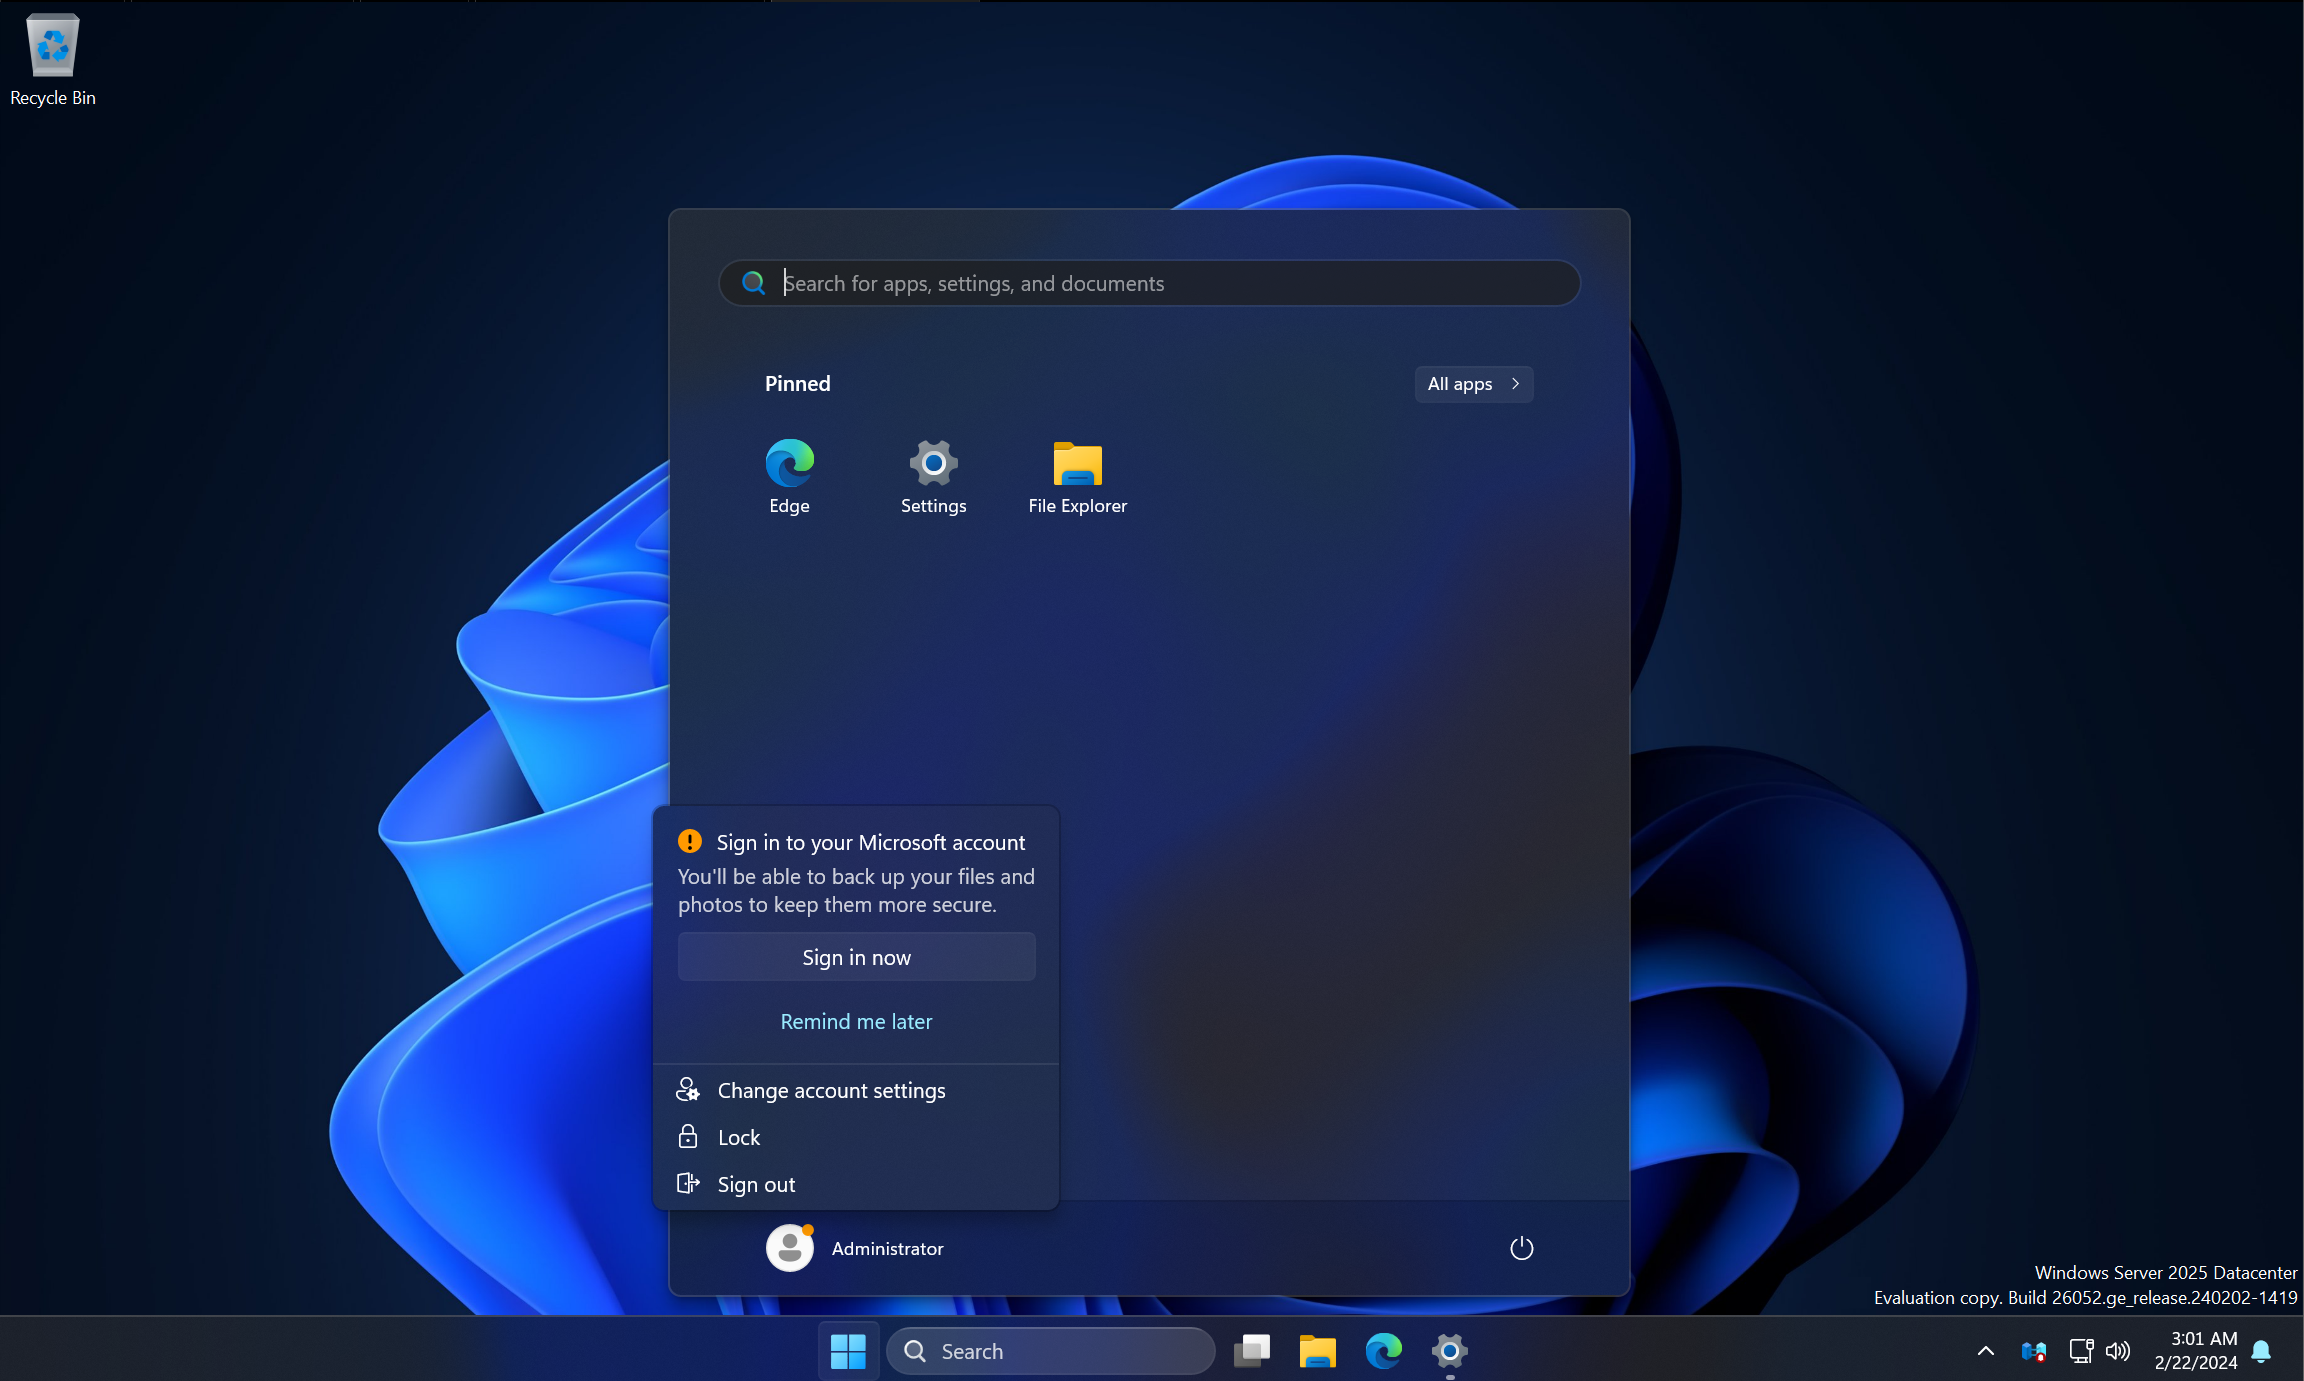Click All apps to expand pinned list
This screenshot has height=1381, width=2304.
[x=1469, y=383]
